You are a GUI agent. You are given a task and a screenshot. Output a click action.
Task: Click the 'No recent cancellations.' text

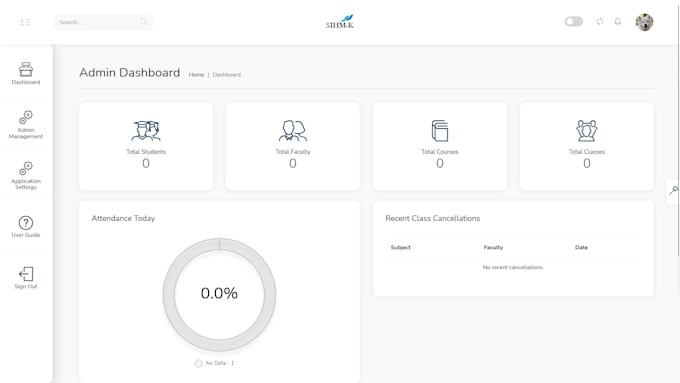pyautogui.click(x=513, y=267)
